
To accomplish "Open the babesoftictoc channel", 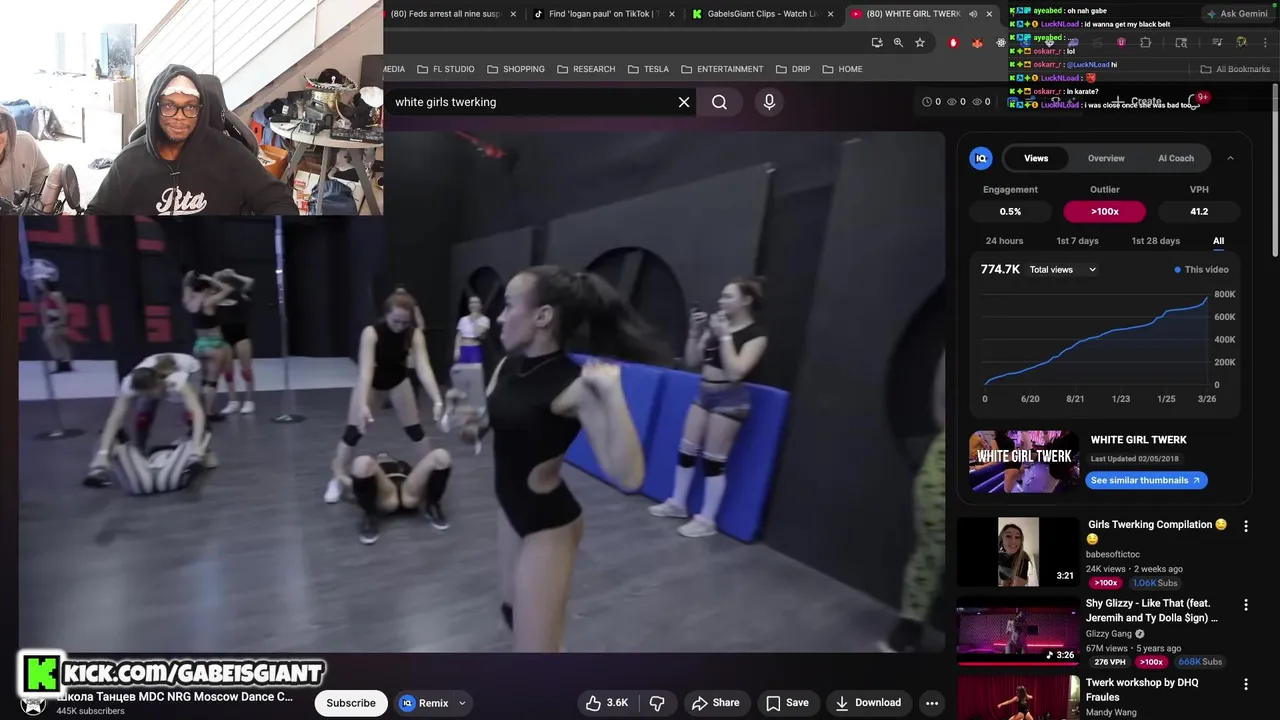I will click(1112, 554).
